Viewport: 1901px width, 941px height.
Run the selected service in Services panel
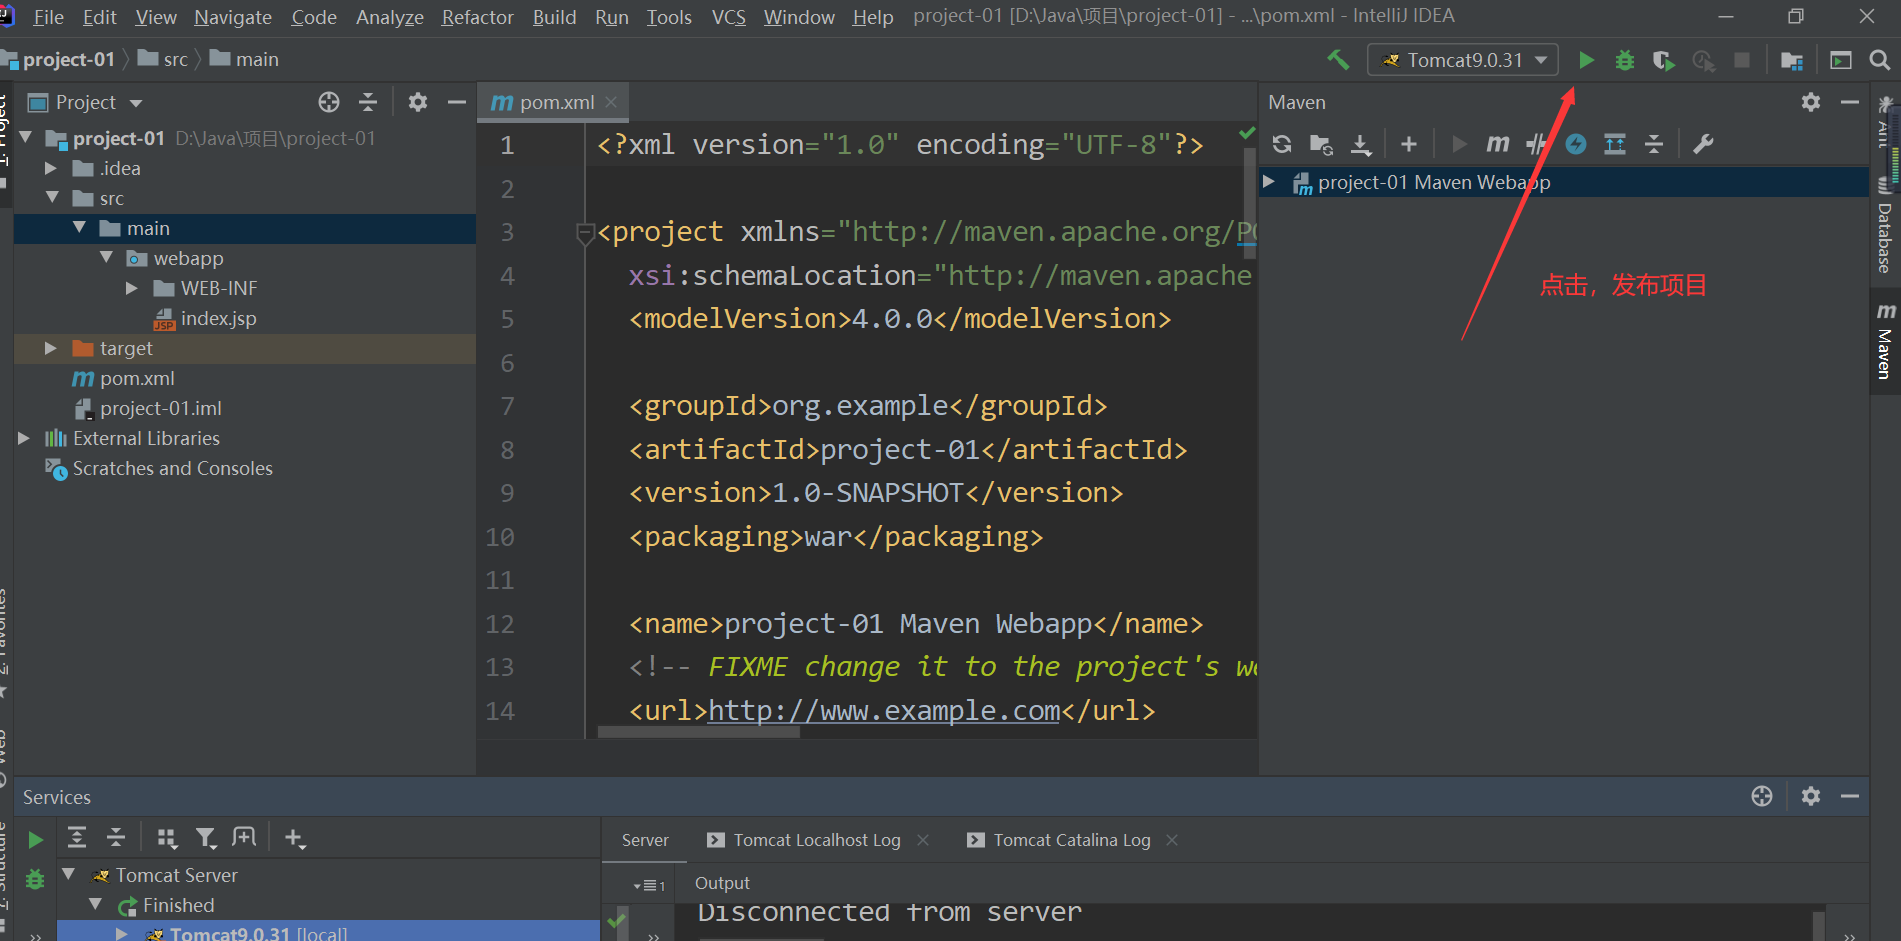[x=35, y=840]
